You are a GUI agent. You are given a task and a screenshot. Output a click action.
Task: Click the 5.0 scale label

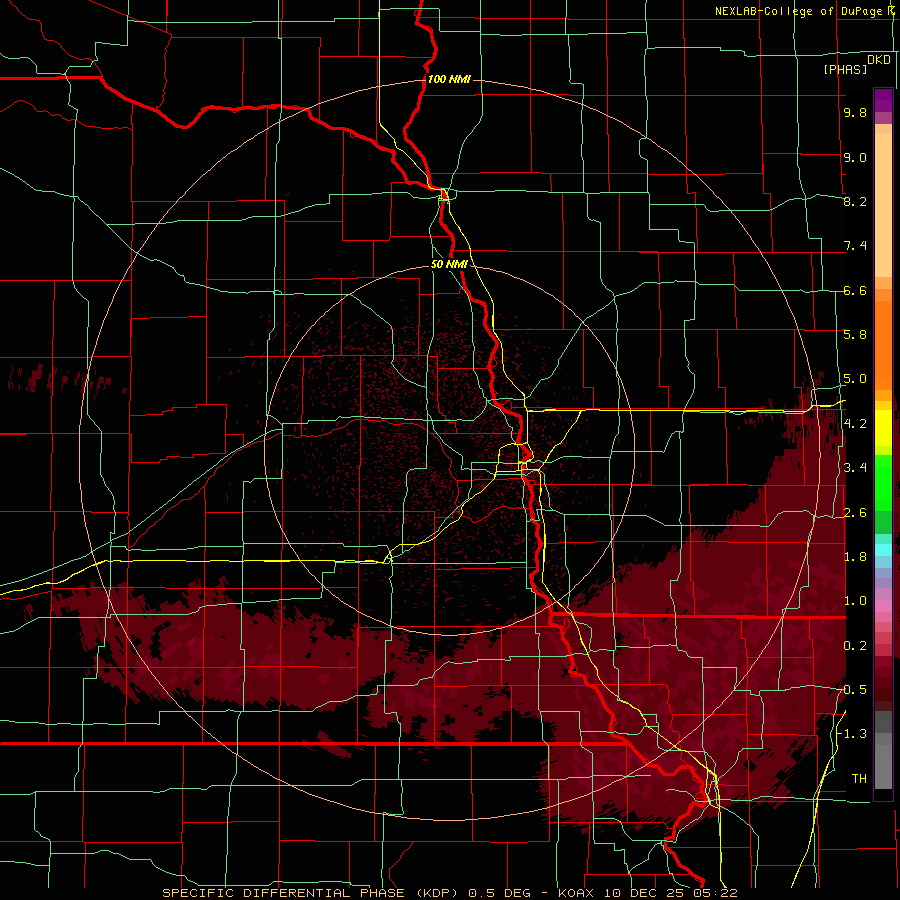coord(855,379)
